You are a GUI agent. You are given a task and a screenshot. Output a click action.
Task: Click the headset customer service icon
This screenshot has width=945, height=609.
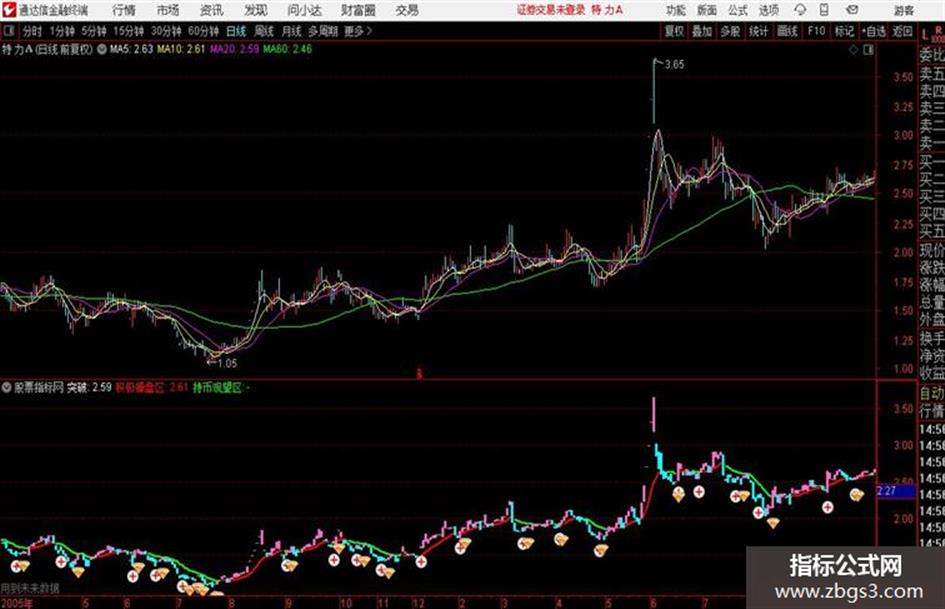800,10
